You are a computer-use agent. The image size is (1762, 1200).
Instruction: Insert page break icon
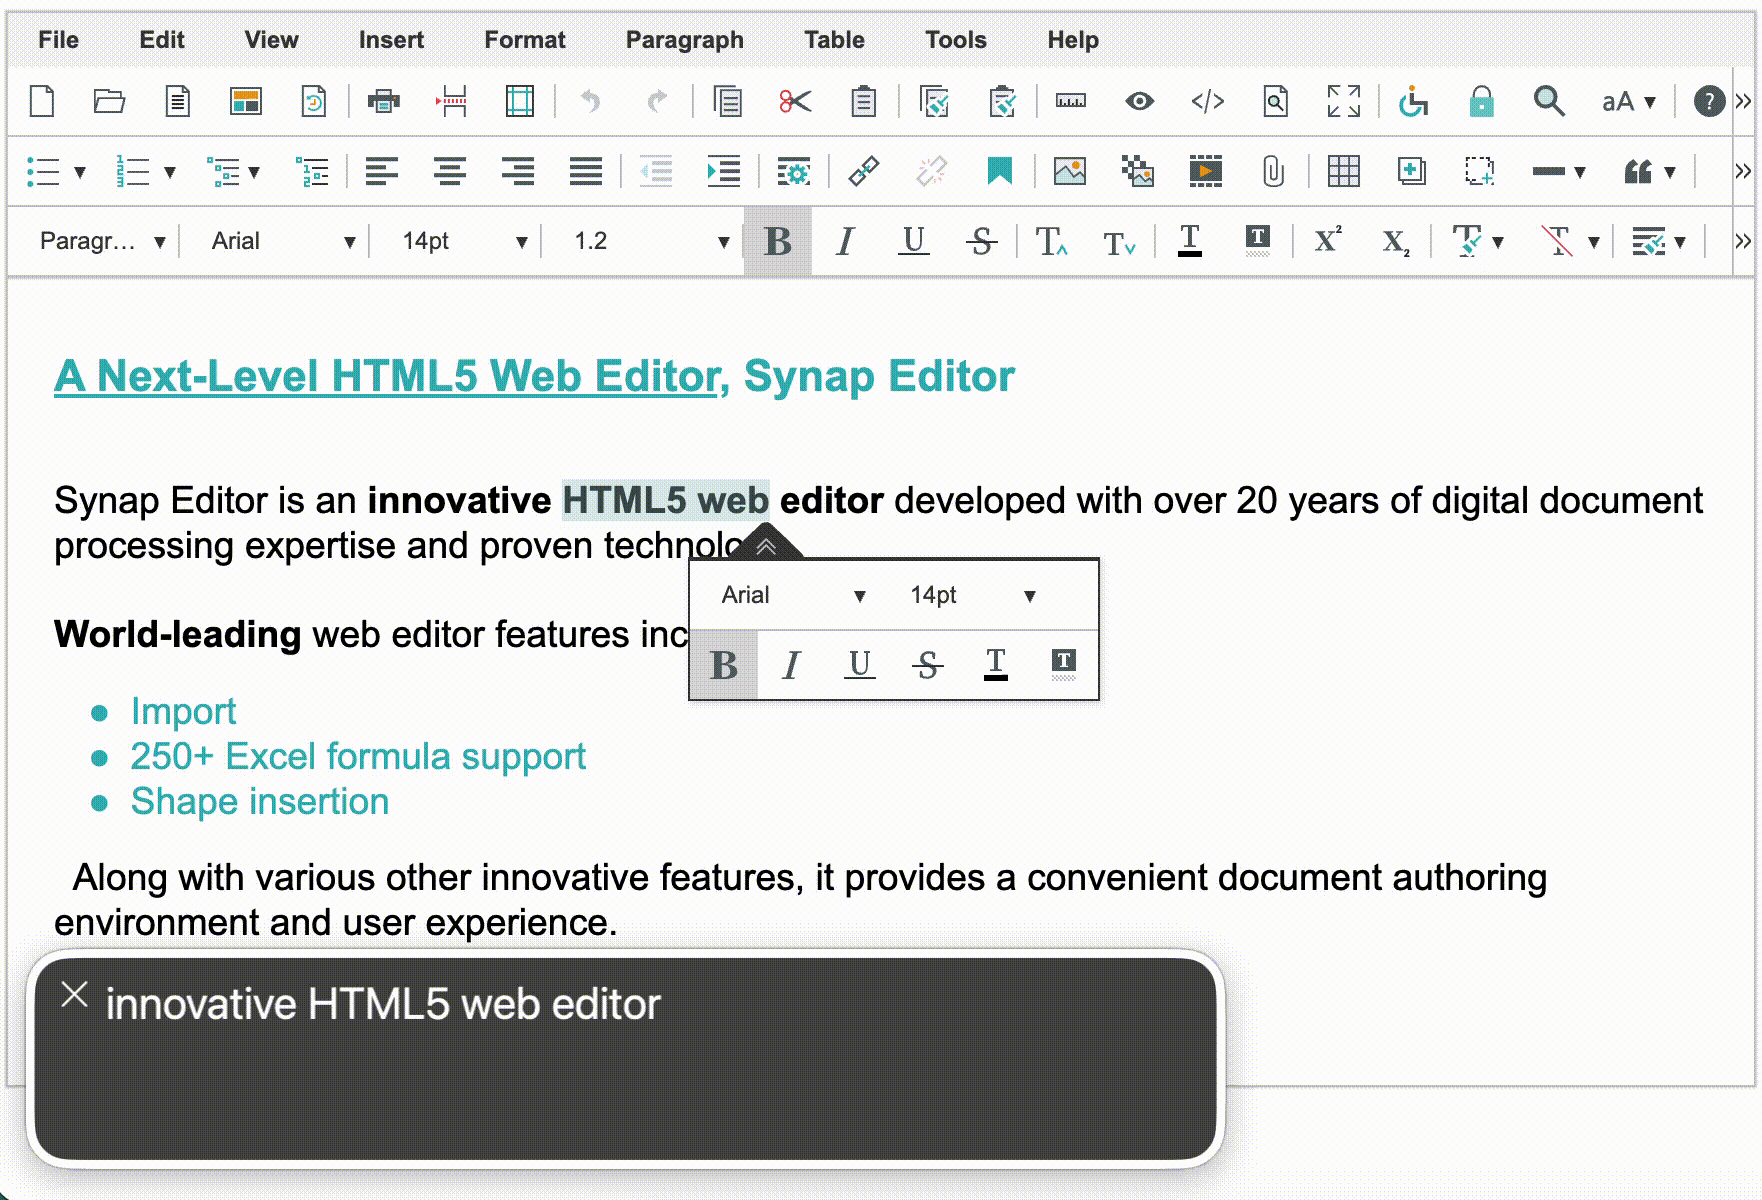452,101
